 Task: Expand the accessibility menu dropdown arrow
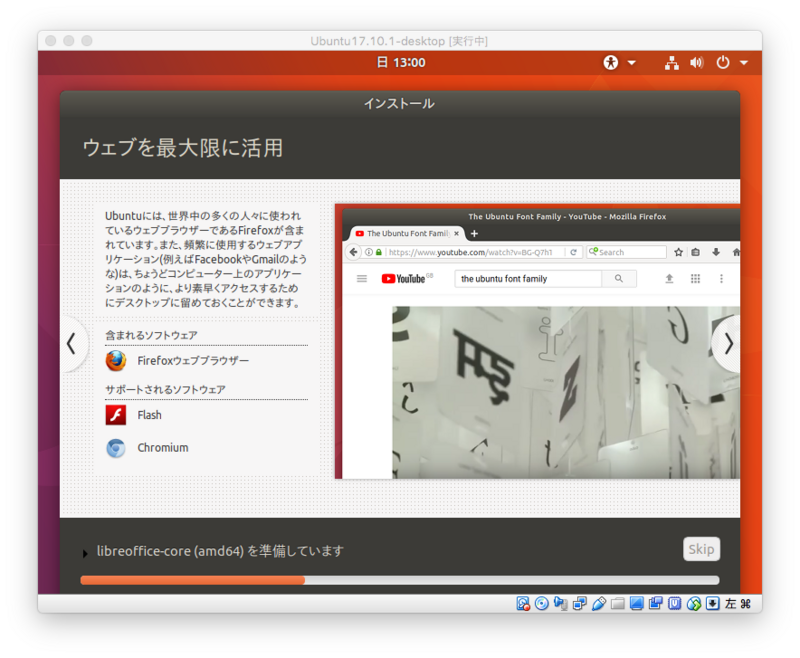pyautogui.click(x=632, y=63)
